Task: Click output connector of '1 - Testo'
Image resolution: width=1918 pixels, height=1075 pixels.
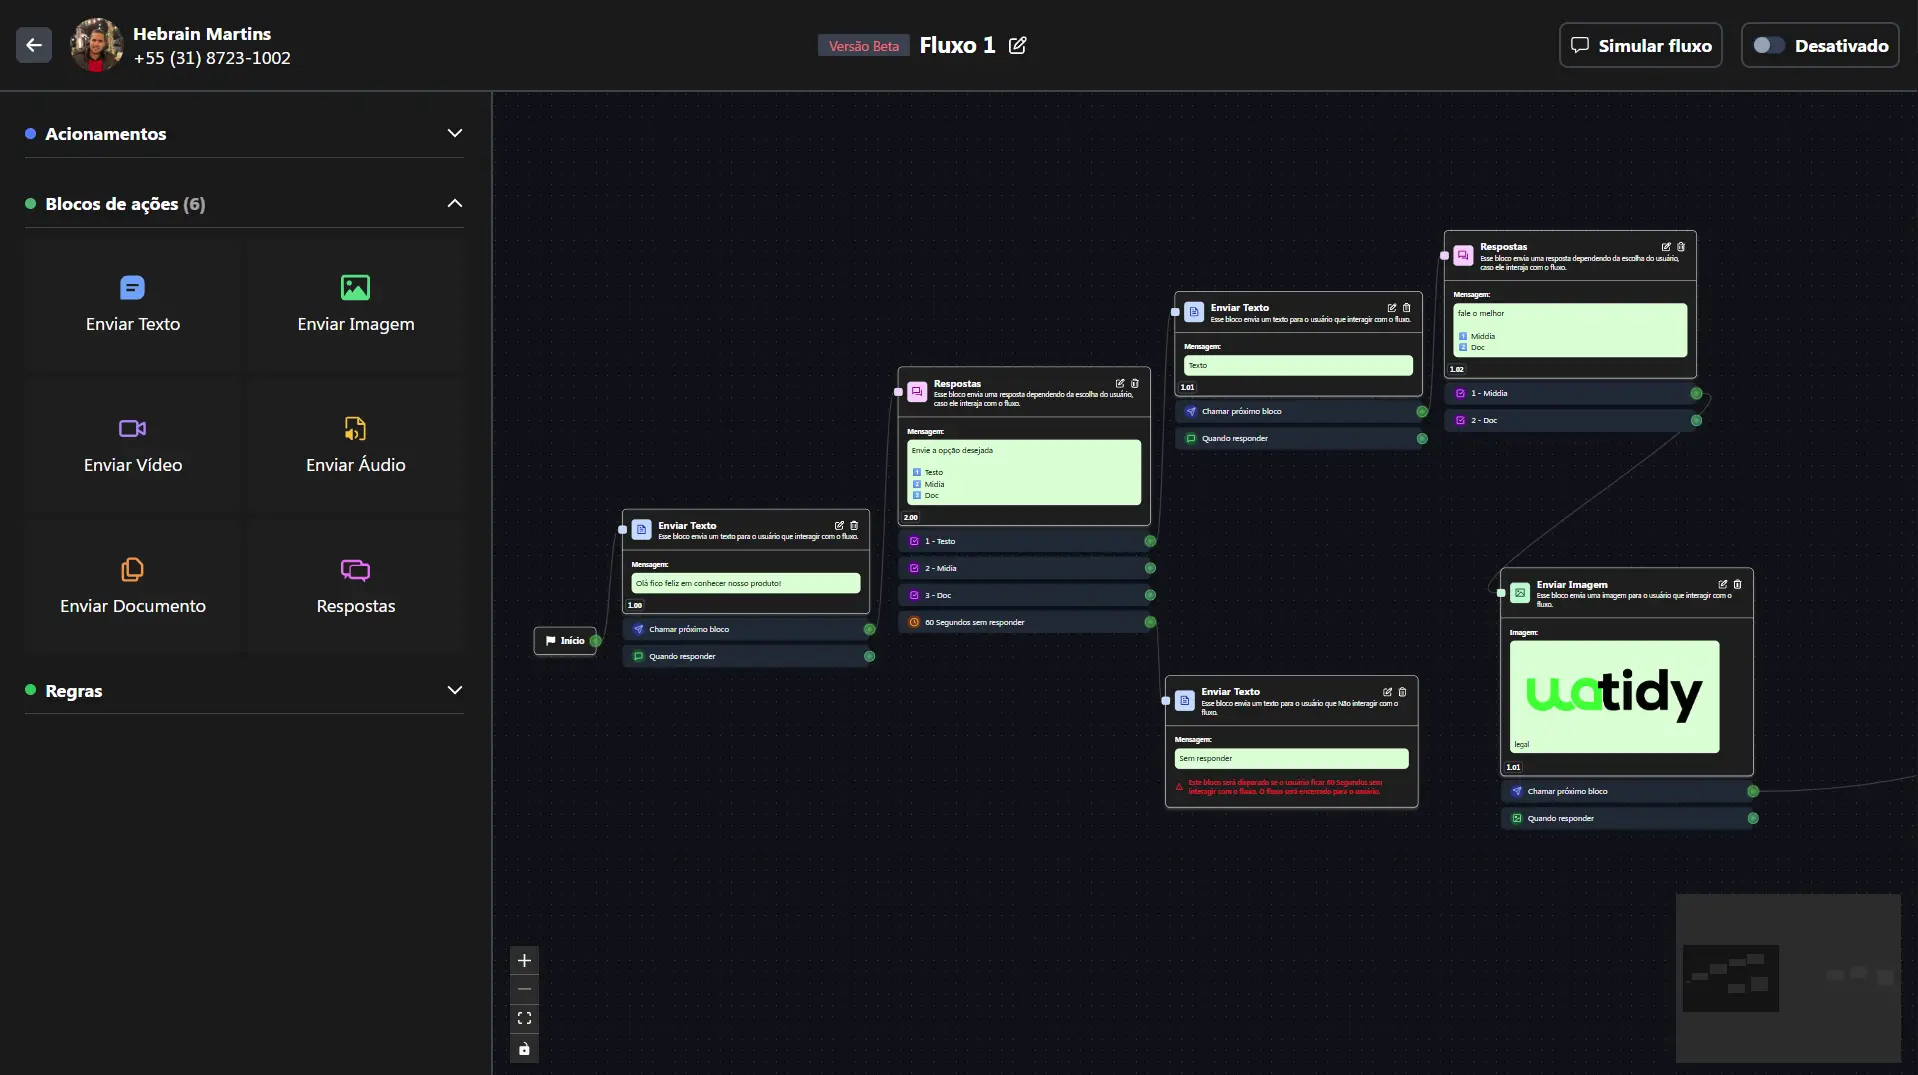Action: (x=1150, y=541)
